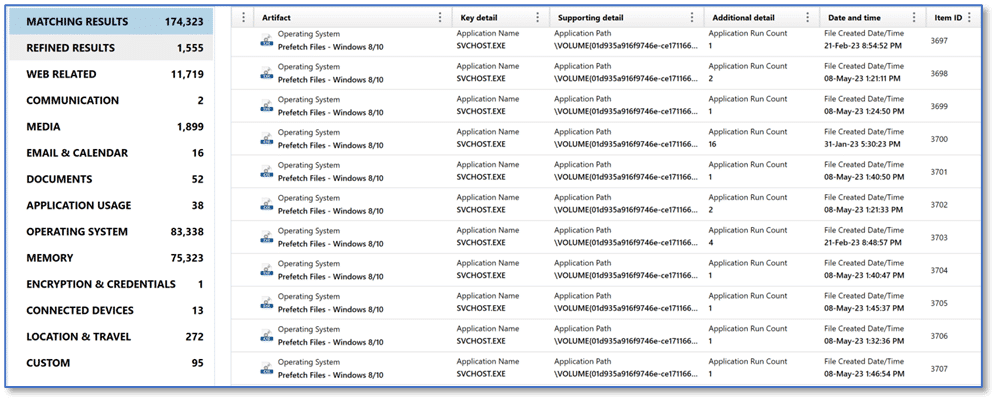The height and width of the screenshot is (401, 996).
Task: Sort by Key detail column header
Action: [479, 18]
